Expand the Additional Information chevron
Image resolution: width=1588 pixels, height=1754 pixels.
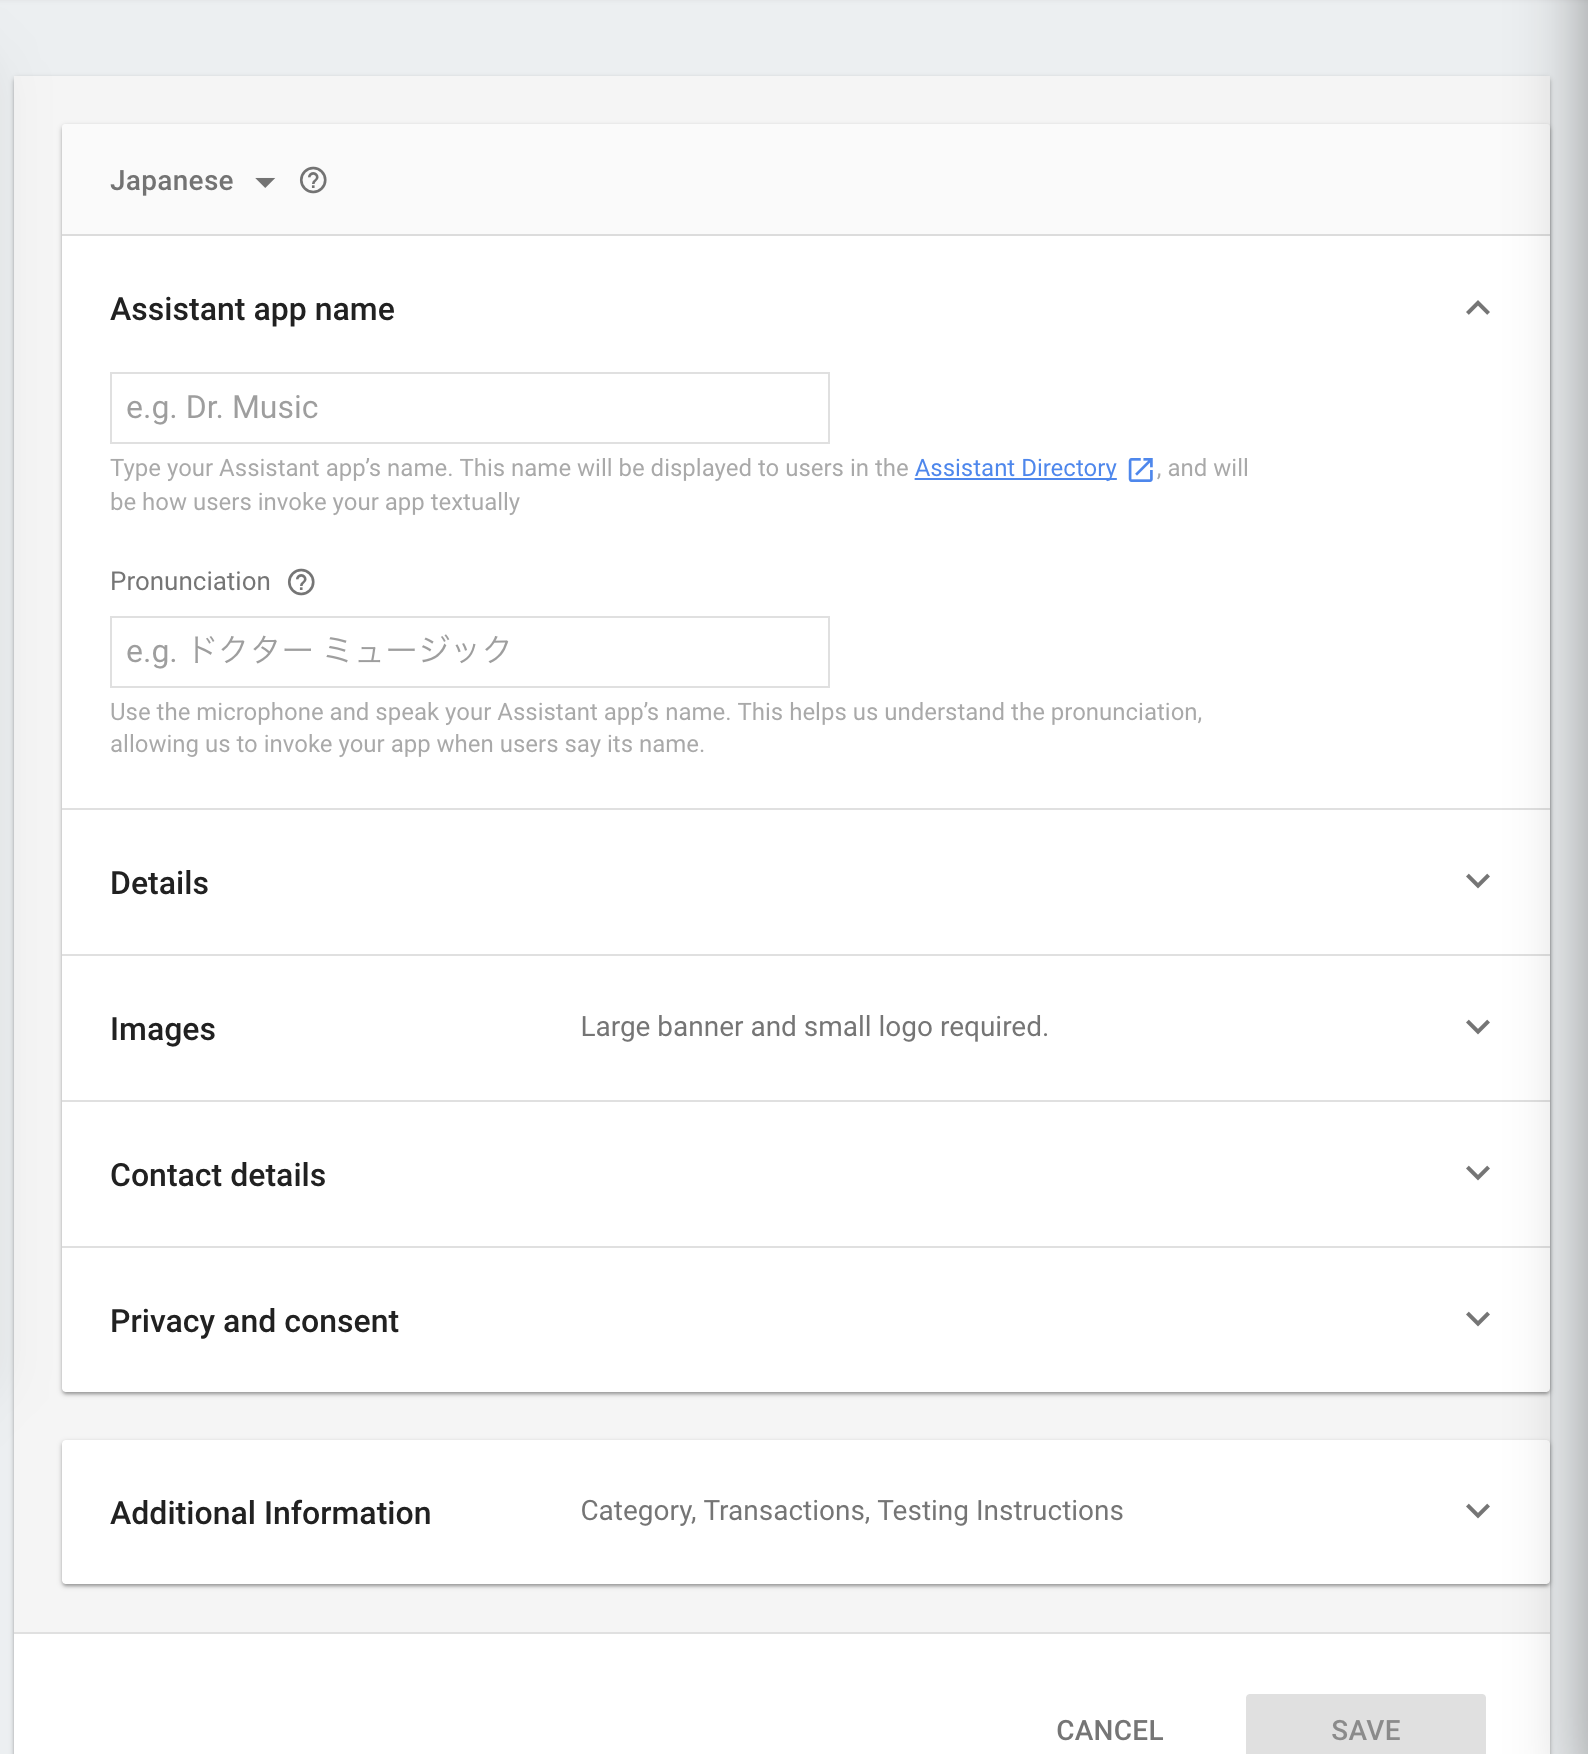[x=1477, y=1511]
